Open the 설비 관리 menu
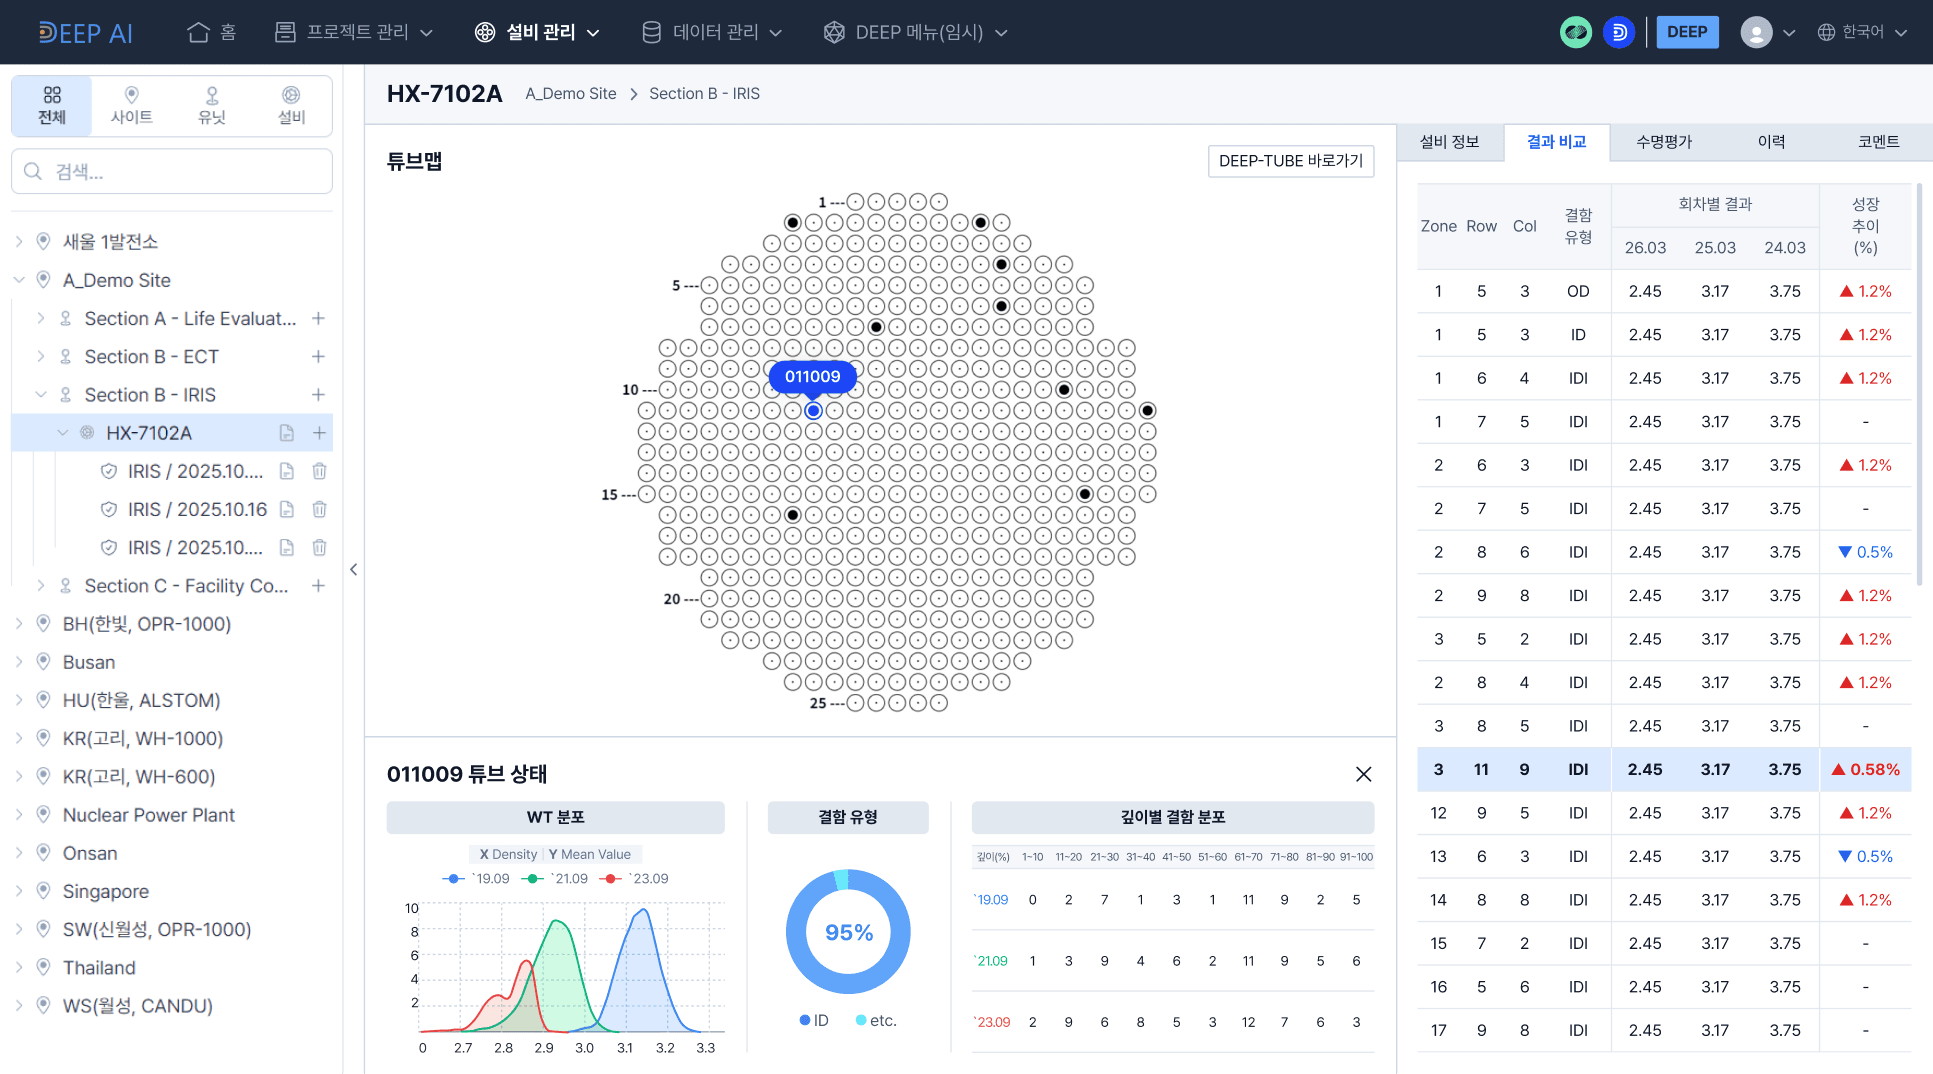Viewport: 1933px width, 1074px height. [537, 32]
